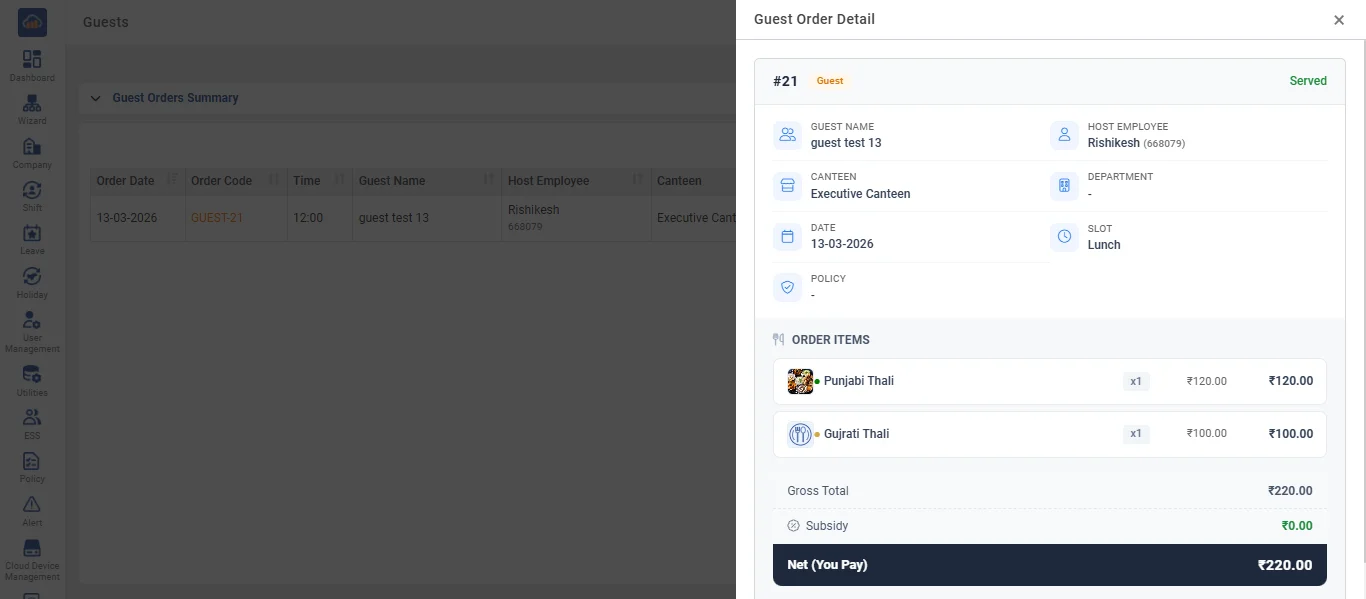Sort by the Order Date column
Image resolution: width=1366 pixels, height=599 pixels.
pos(138,181)
